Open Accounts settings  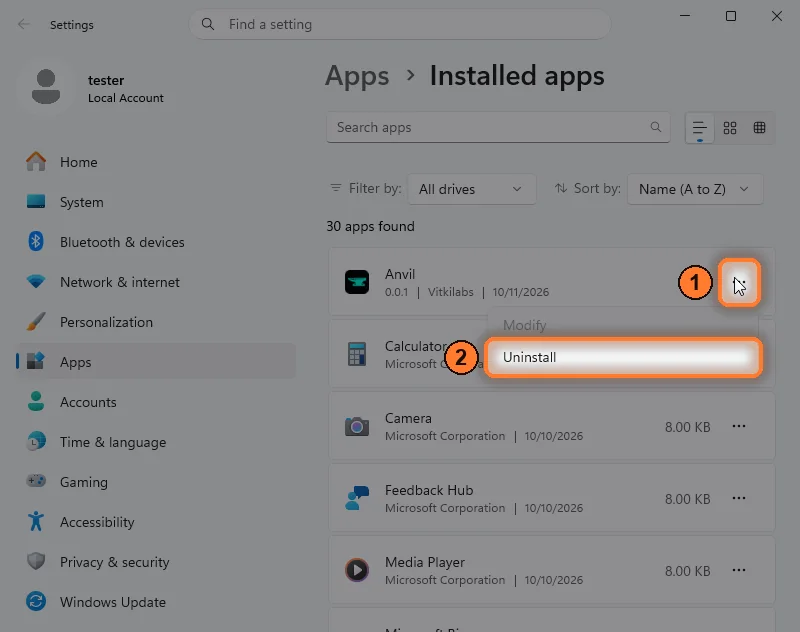tap(156, 402)
